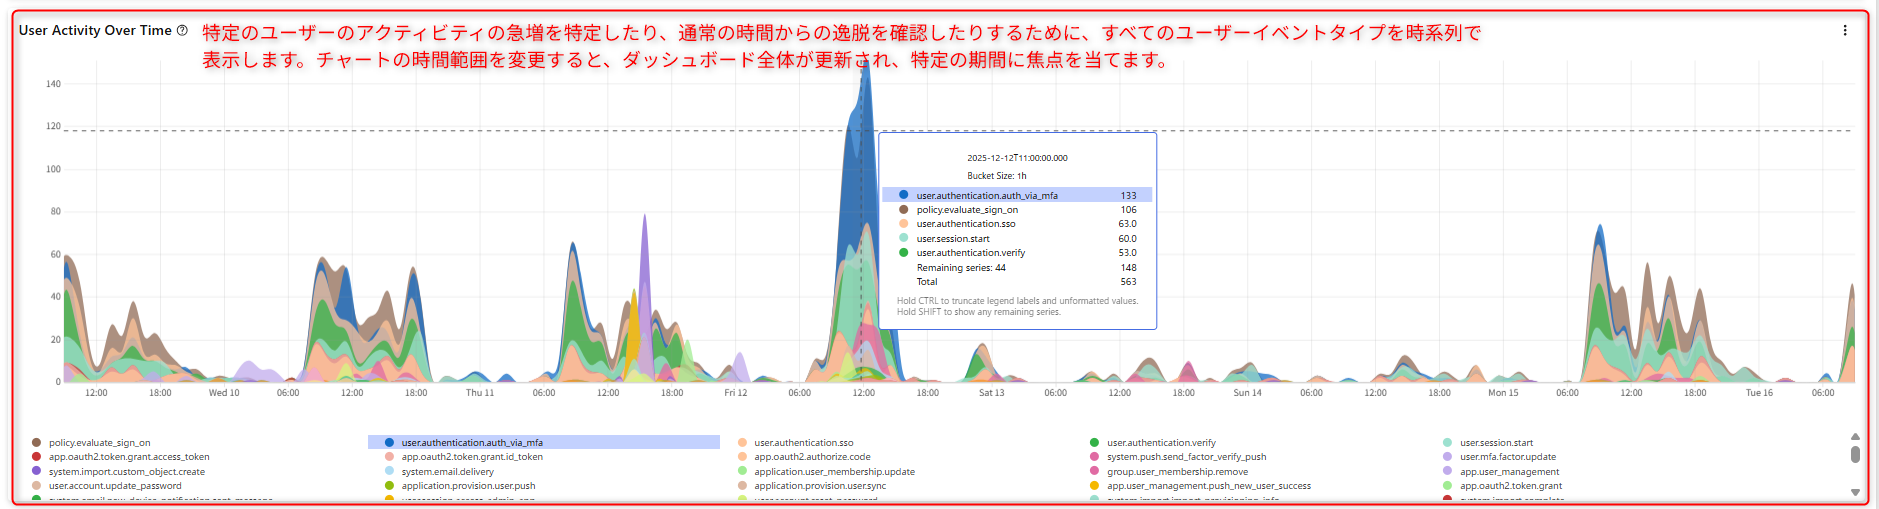Click the 60 y-axis label
The width and height of the screenshot is (1879, 509).
(x=56, y=254)
